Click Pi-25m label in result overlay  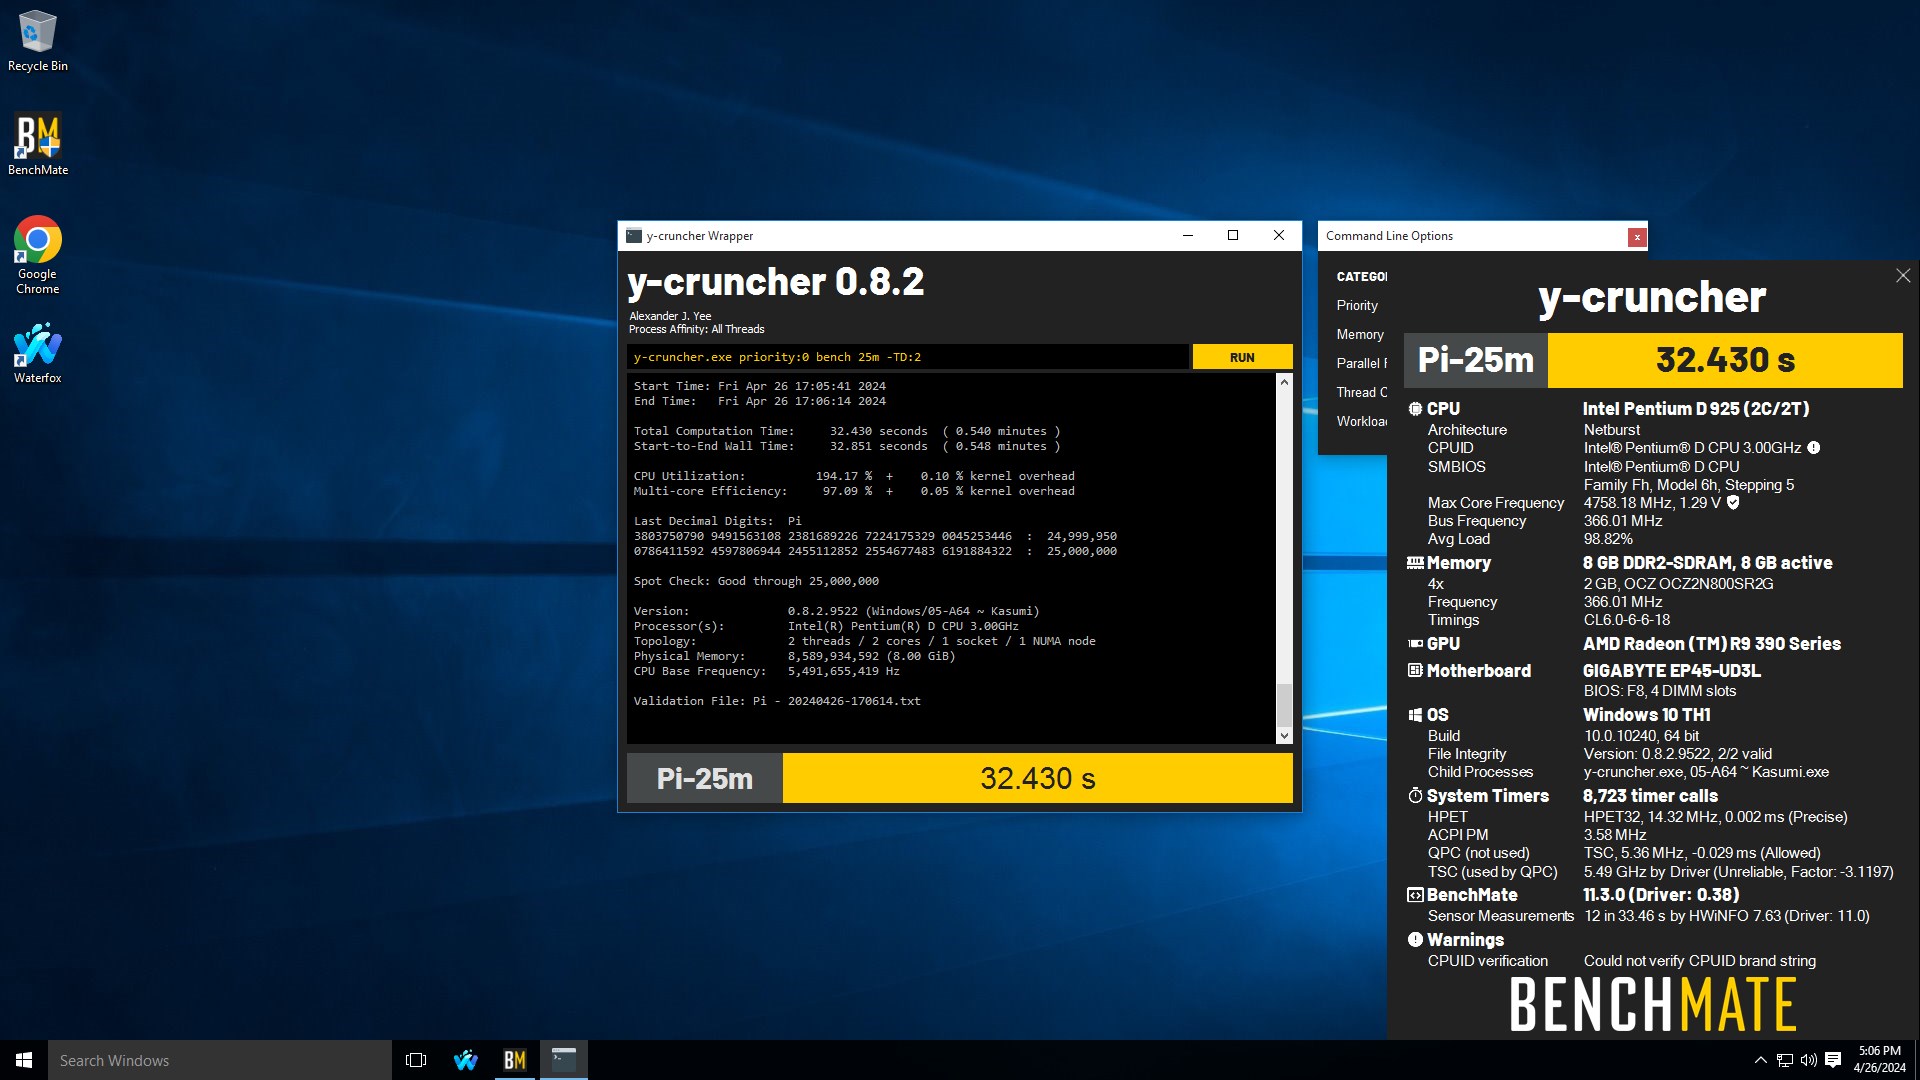1476,360
